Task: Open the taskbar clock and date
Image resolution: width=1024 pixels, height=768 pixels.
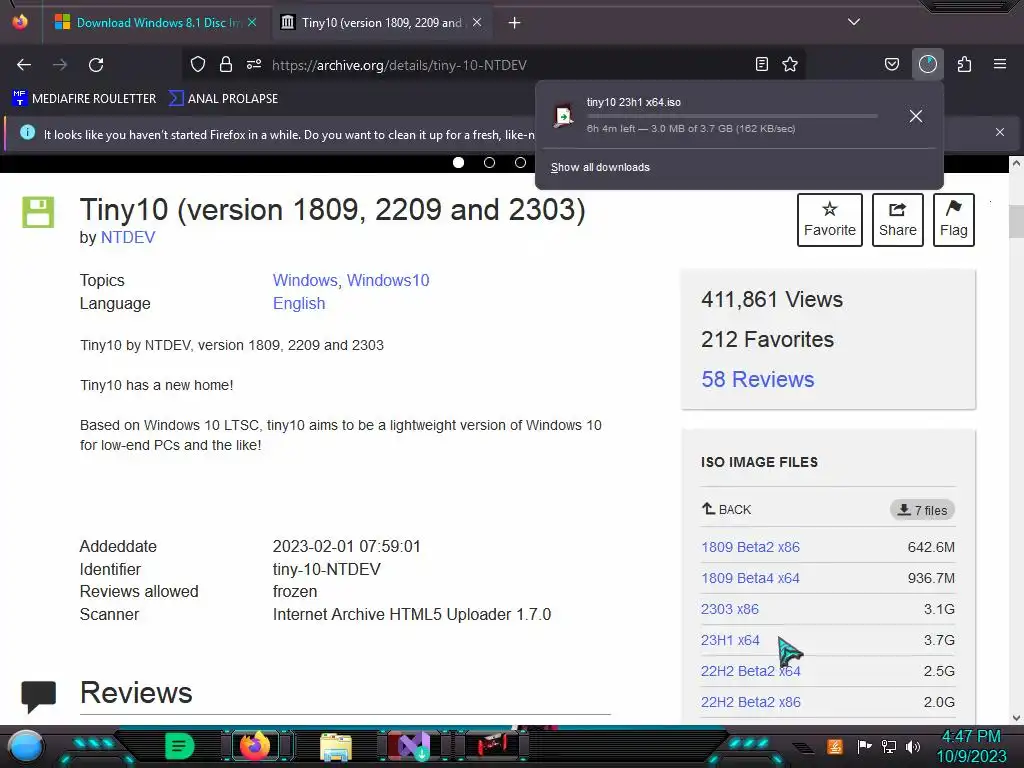Action: coord(971,746)
